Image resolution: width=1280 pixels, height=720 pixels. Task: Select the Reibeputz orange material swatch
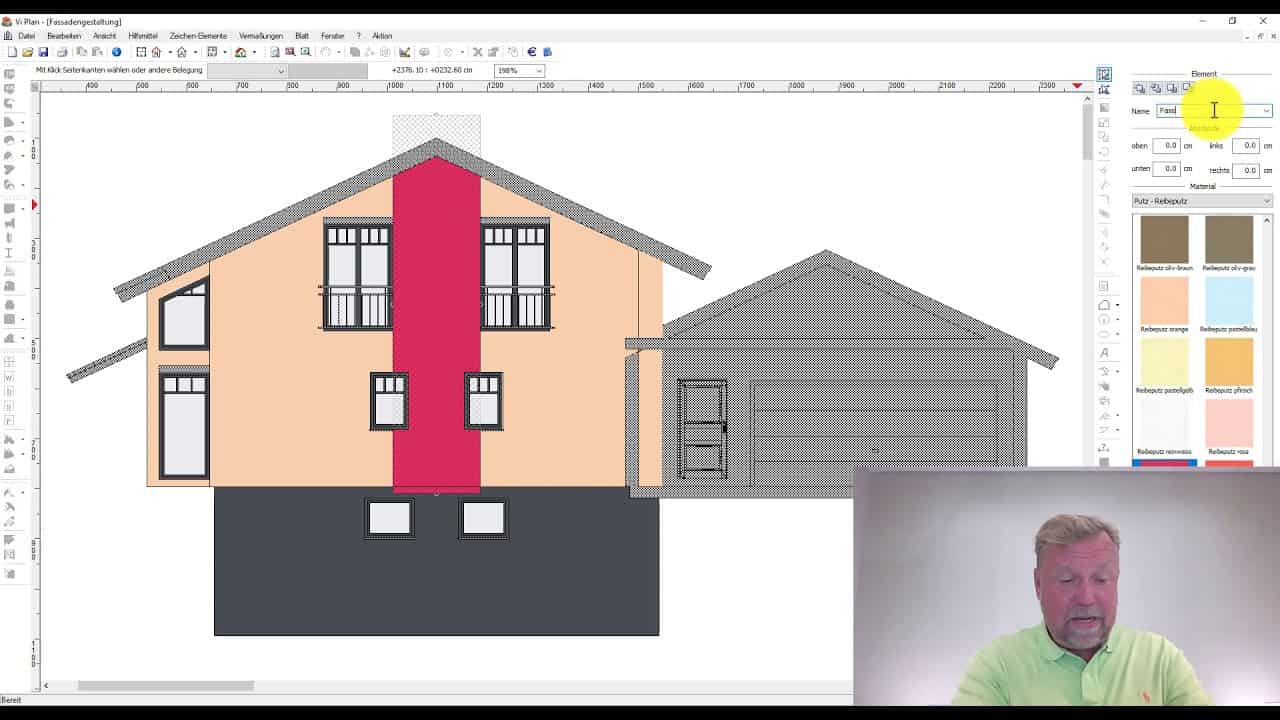[1164, 300]
